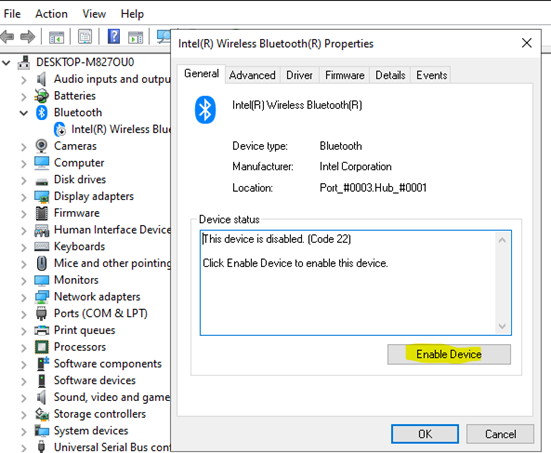Click the Mice and other pointing icon

[x=41, y=263]
